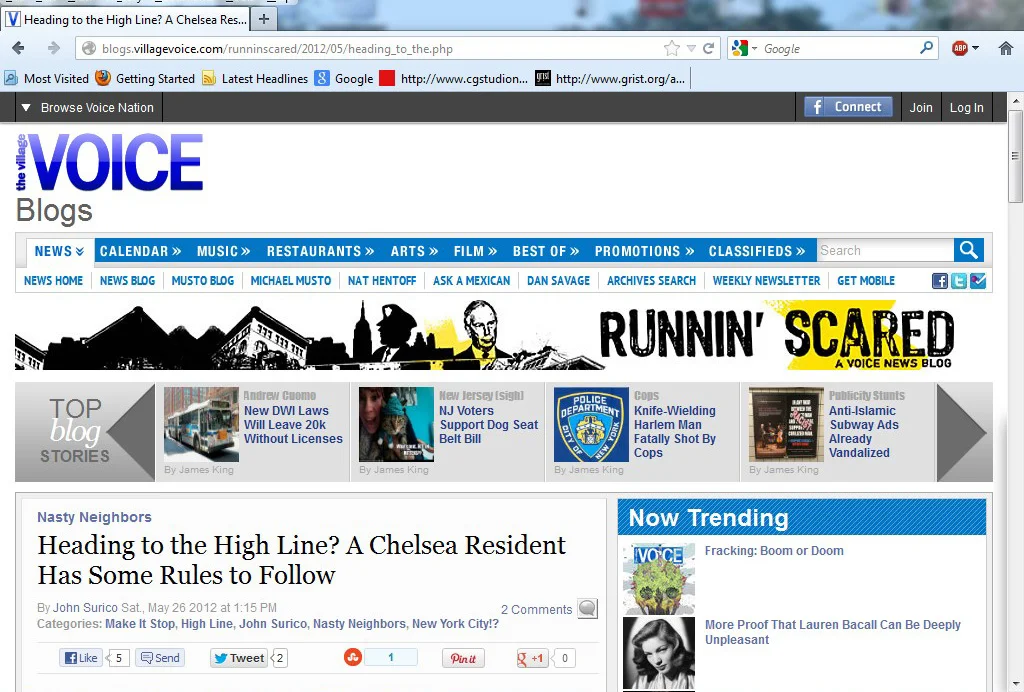The height and width of the screenshot is (692, 1024).
Task: Click the Facebook Send button
Action: (x=160, y=658)
